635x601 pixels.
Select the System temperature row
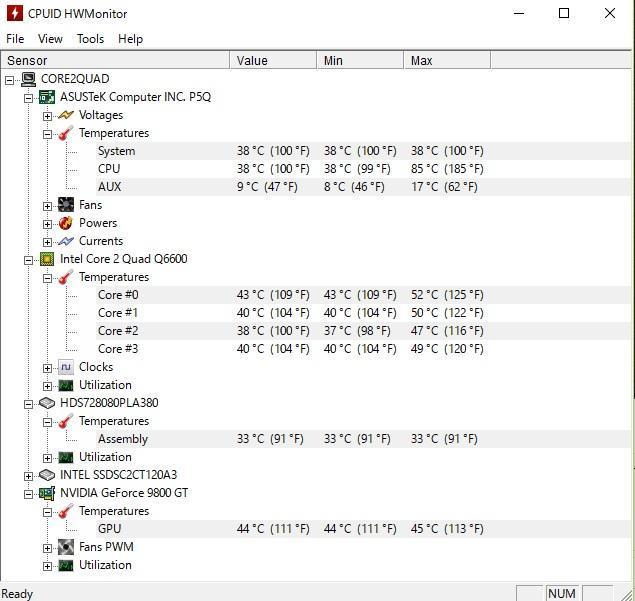tap(364, 151)
